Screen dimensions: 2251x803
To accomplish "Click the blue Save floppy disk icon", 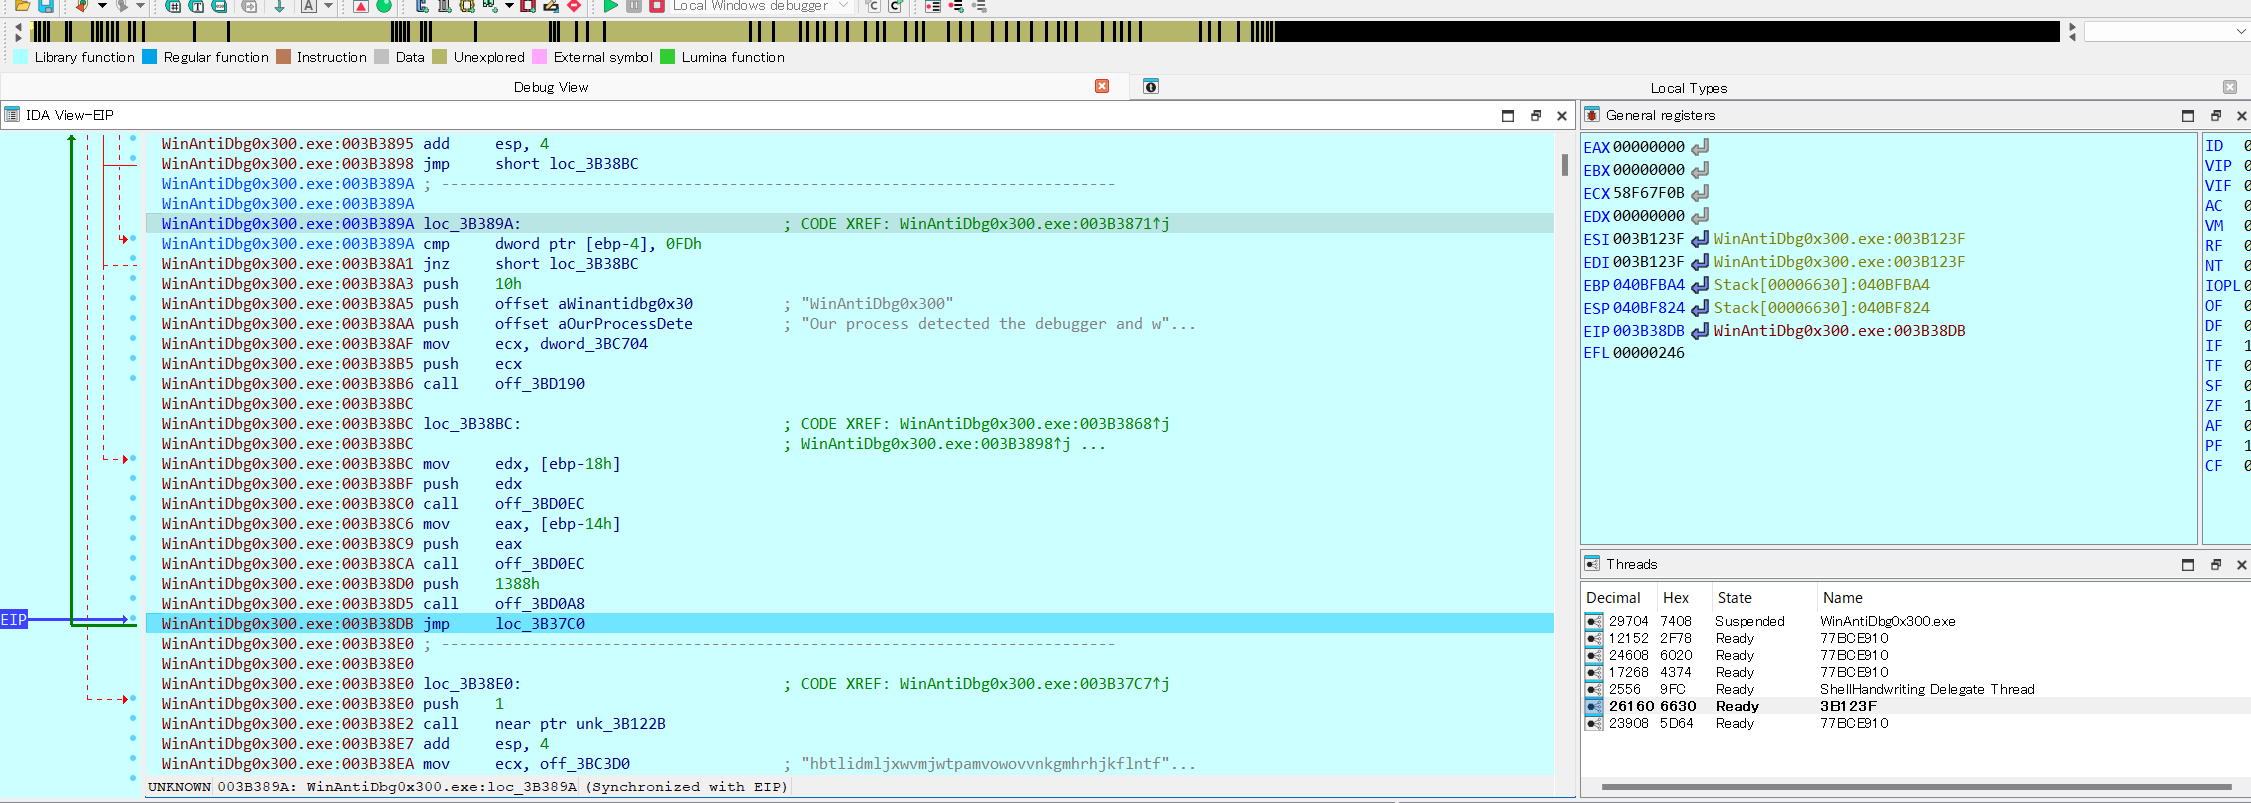I will (46, 6).
